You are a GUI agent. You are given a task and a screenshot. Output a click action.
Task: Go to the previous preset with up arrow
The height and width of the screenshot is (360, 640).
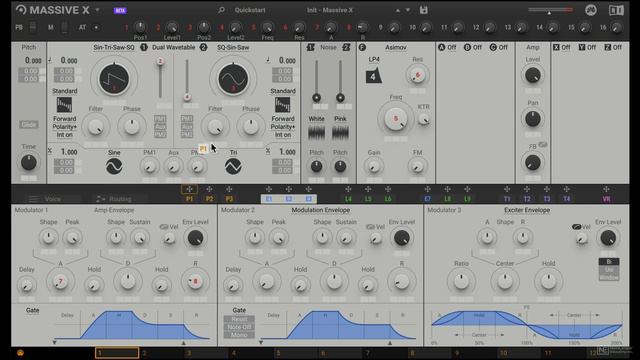coord(398,10)
